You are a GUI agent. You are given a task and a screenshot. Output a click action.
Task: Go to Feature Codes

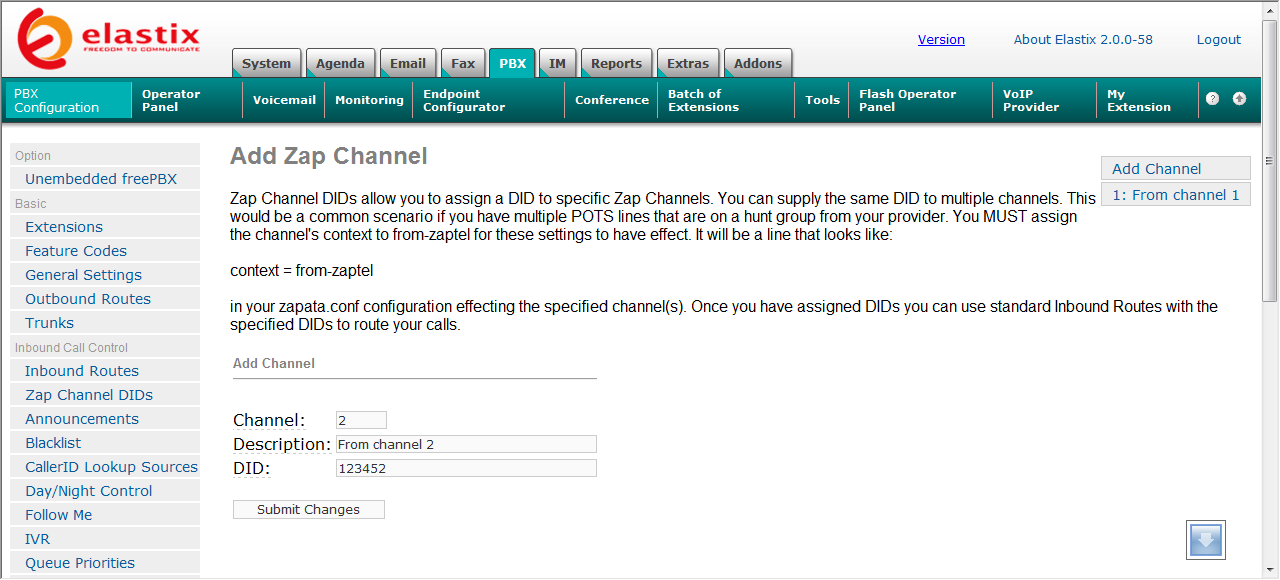105,251
